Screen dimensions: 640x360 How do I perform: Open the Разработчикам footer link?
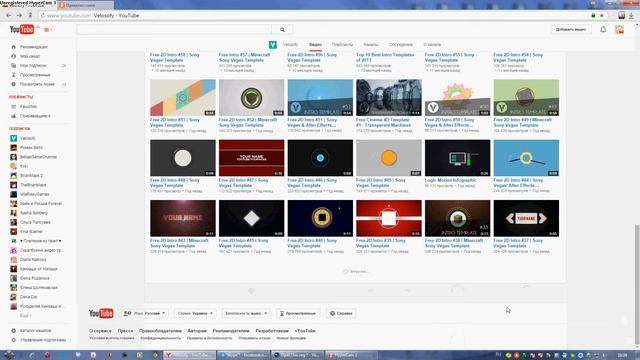tap(272, 331)
